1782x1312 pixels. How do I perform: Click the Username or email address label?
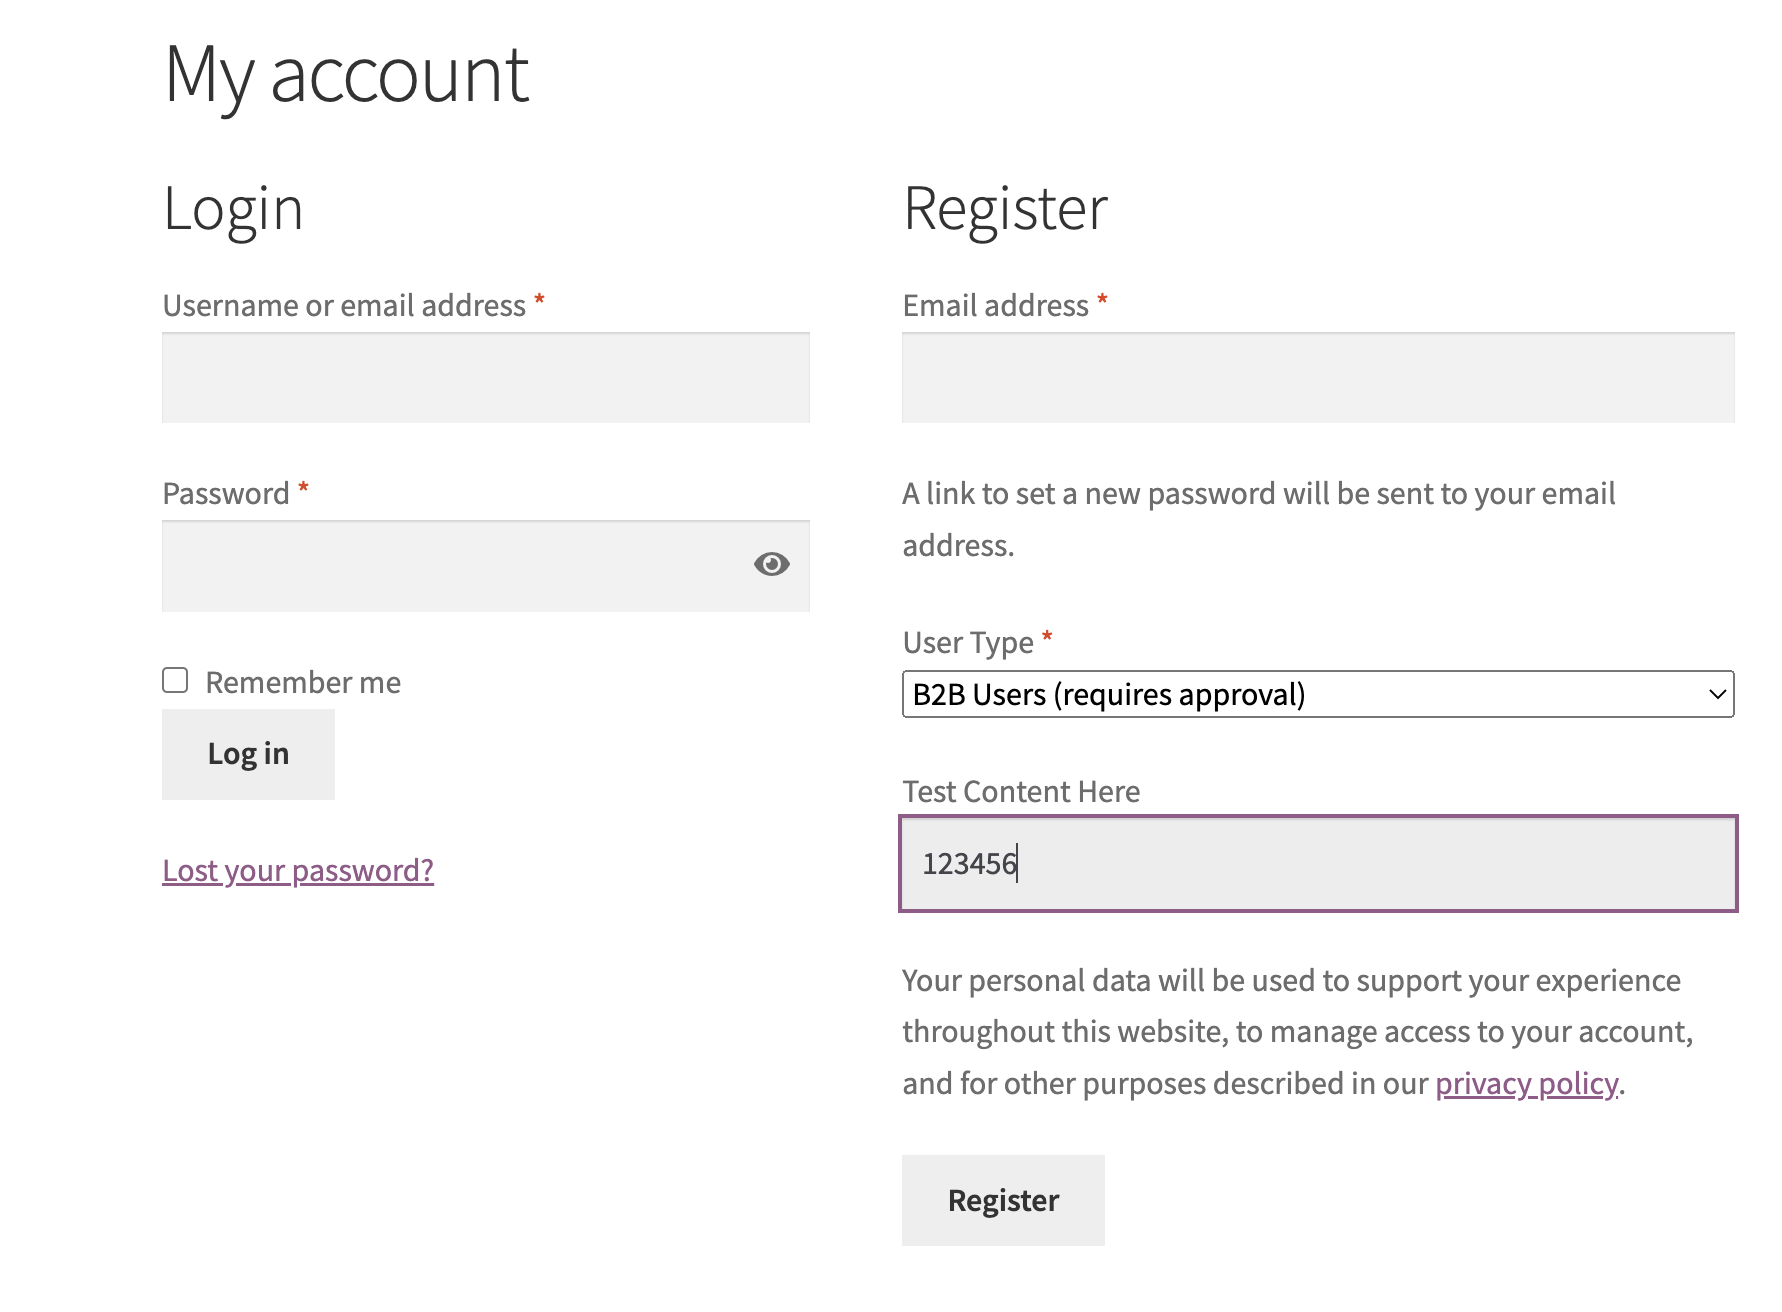pyautogui.click(x=344, y=305)
